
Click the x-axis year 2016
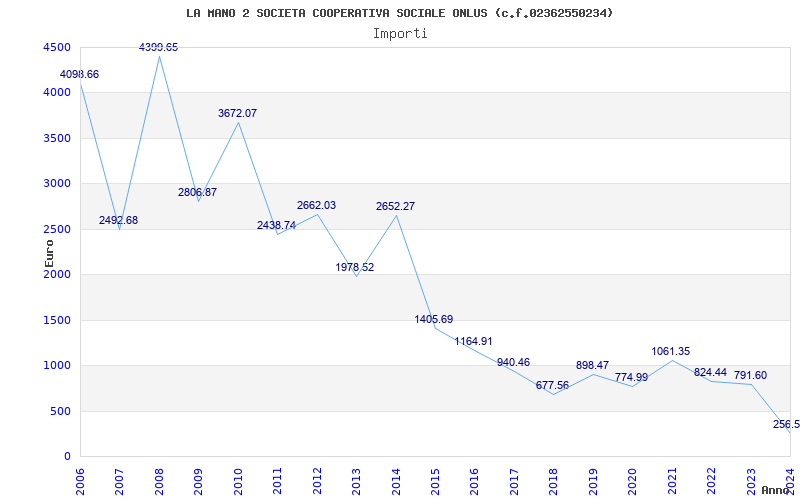[x=474, y=481]
